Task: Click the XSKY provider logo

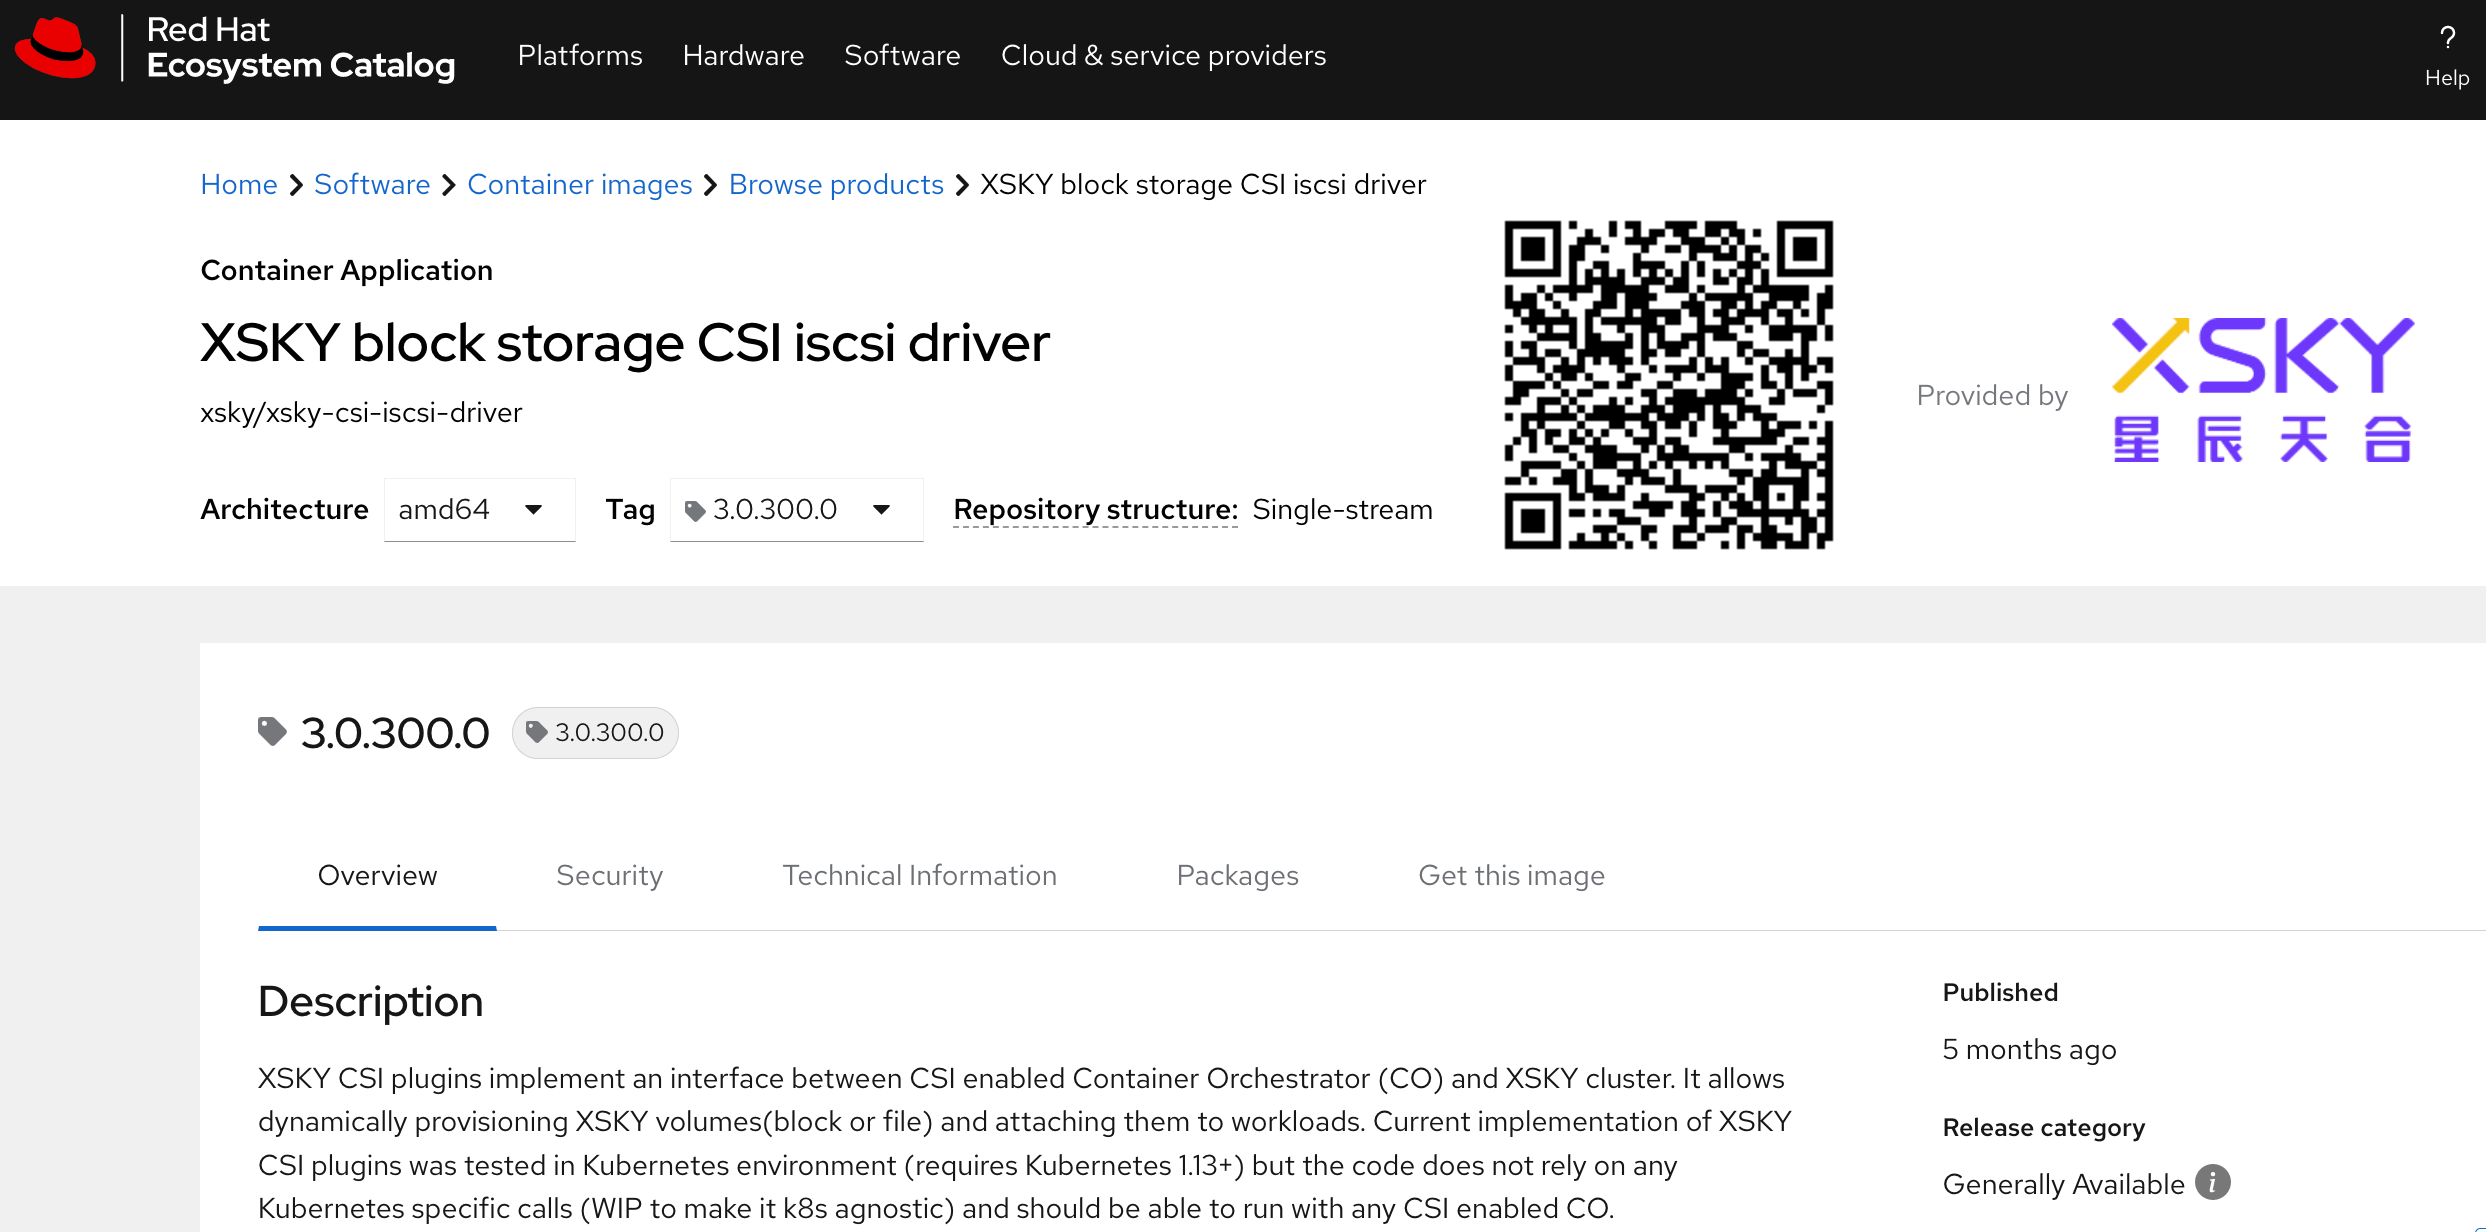Action: click(2263, 390)
